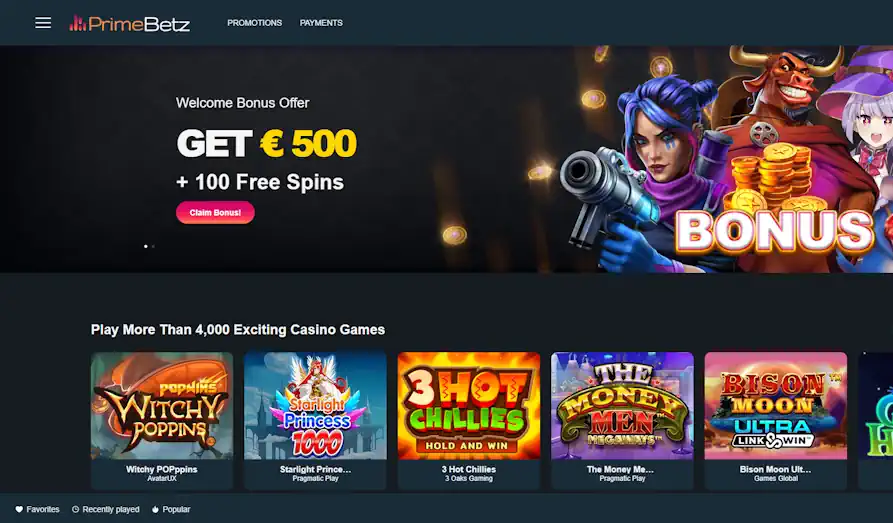The image size is (893, 523).
Task: Open the Promotions menu item
Action: 255,23
